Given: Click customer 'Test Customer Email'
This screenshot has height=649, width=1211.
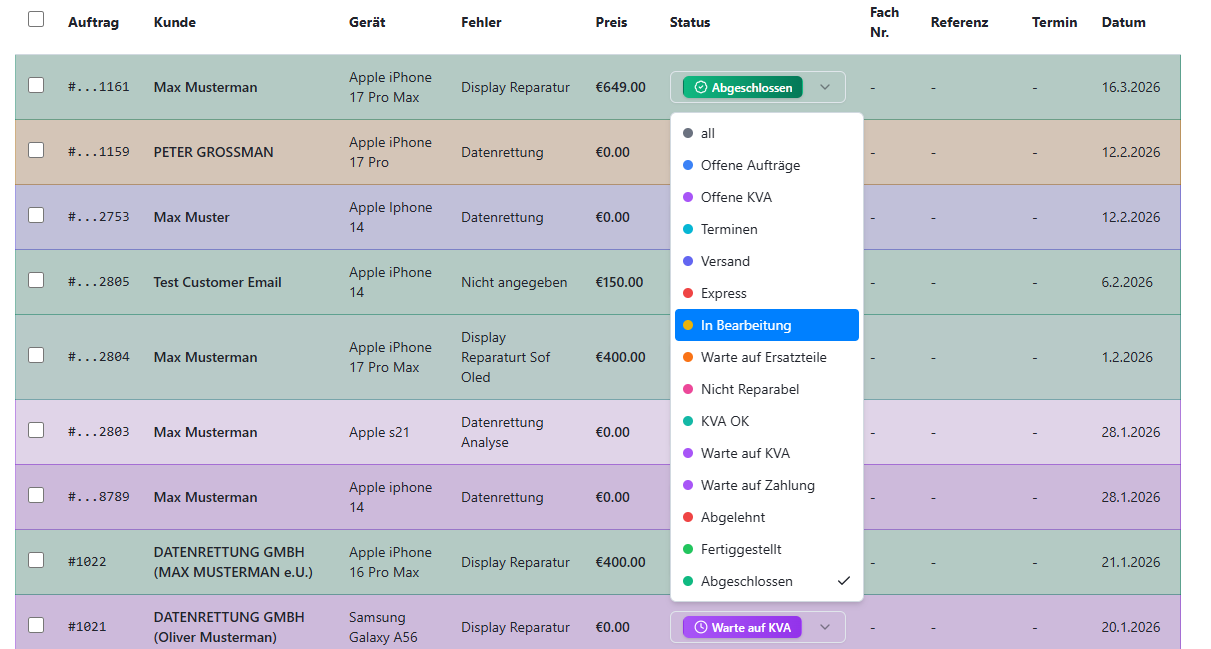Looking at the screenshot, I should pyautogui.click(x=218, y=282).
